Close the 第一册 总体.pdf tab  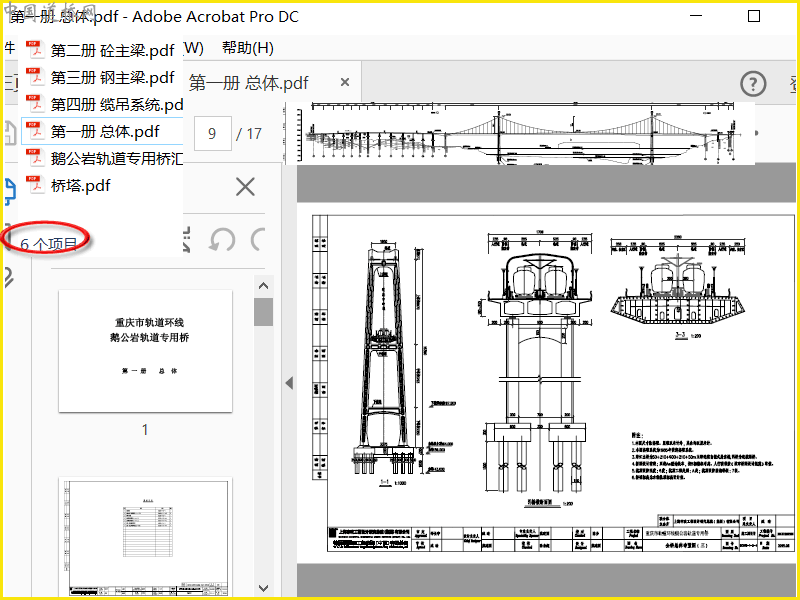tap(345, 82)
